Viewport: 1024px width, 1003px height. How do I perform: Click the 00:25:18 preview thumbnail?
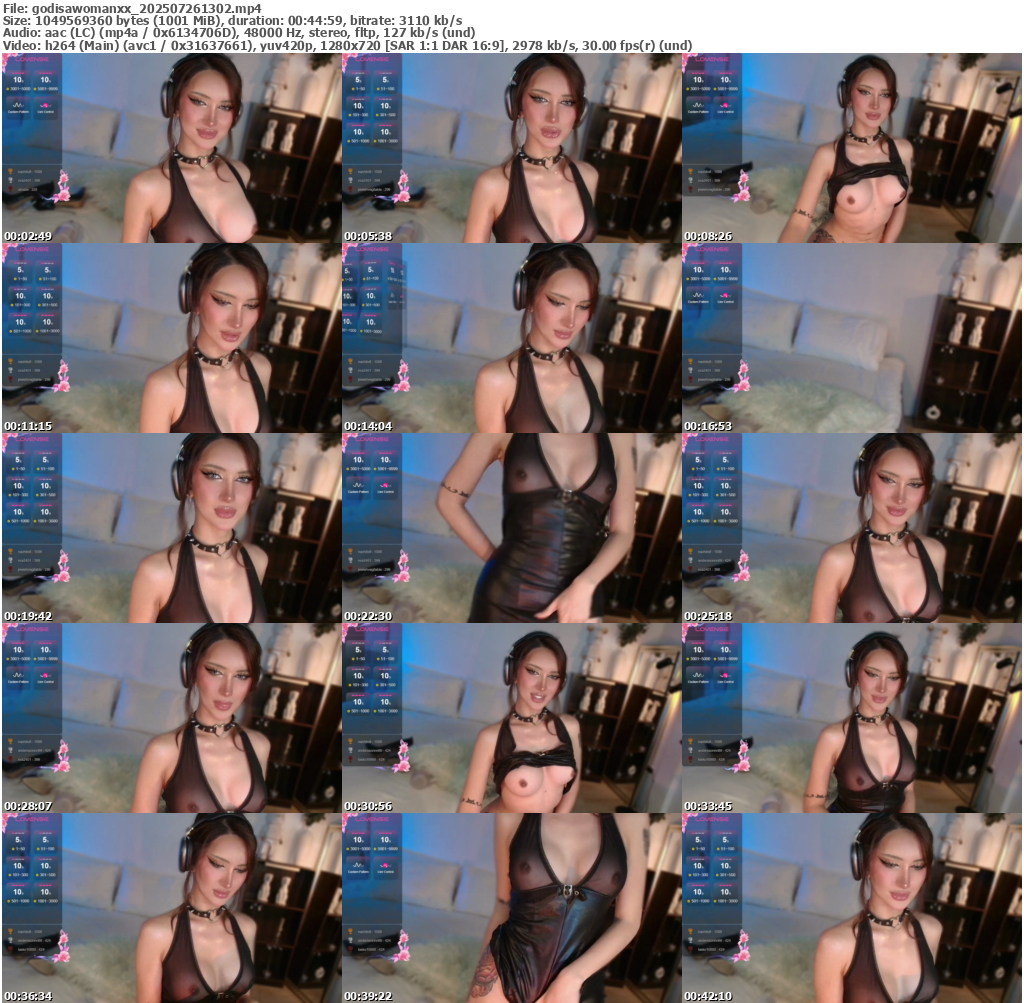coord(851,528)
